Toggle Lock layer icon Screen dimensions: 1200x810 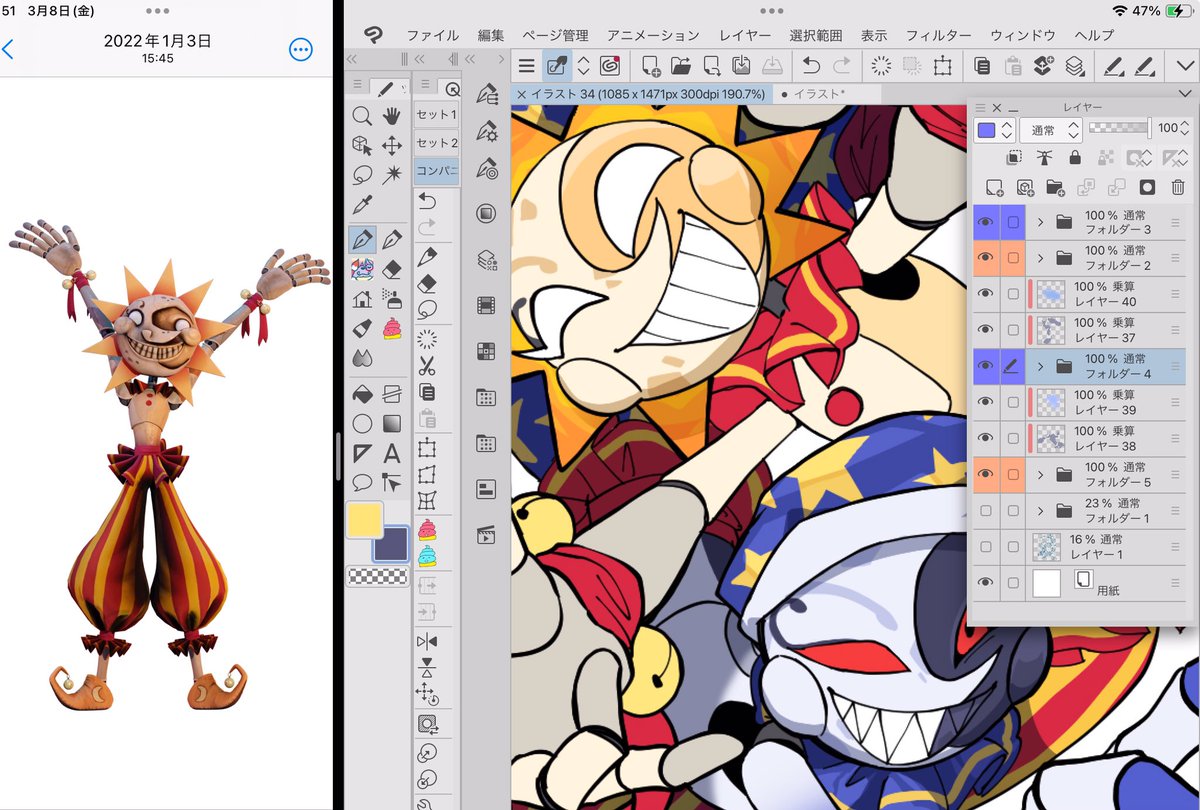[x=1075, y=158]
